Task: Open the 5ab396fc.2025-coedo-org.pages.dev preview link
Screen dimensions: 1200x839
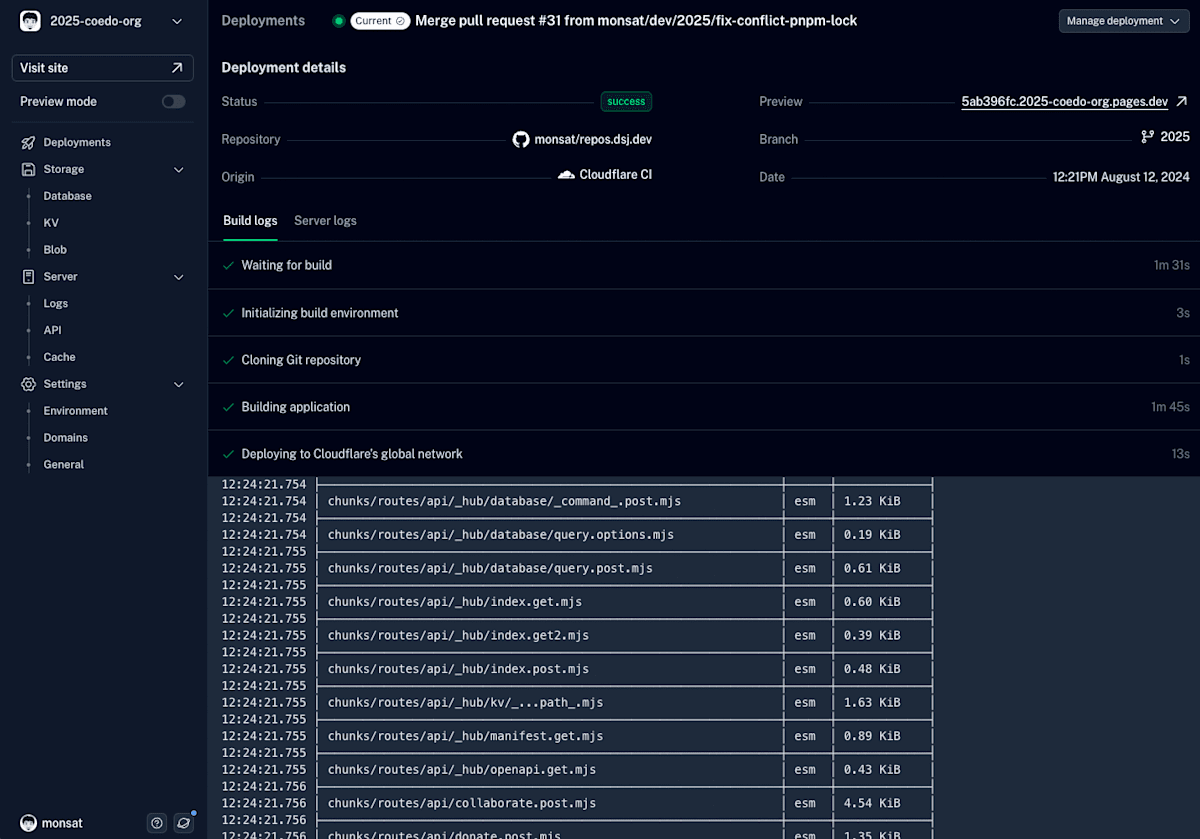Action: (1065, 102)
